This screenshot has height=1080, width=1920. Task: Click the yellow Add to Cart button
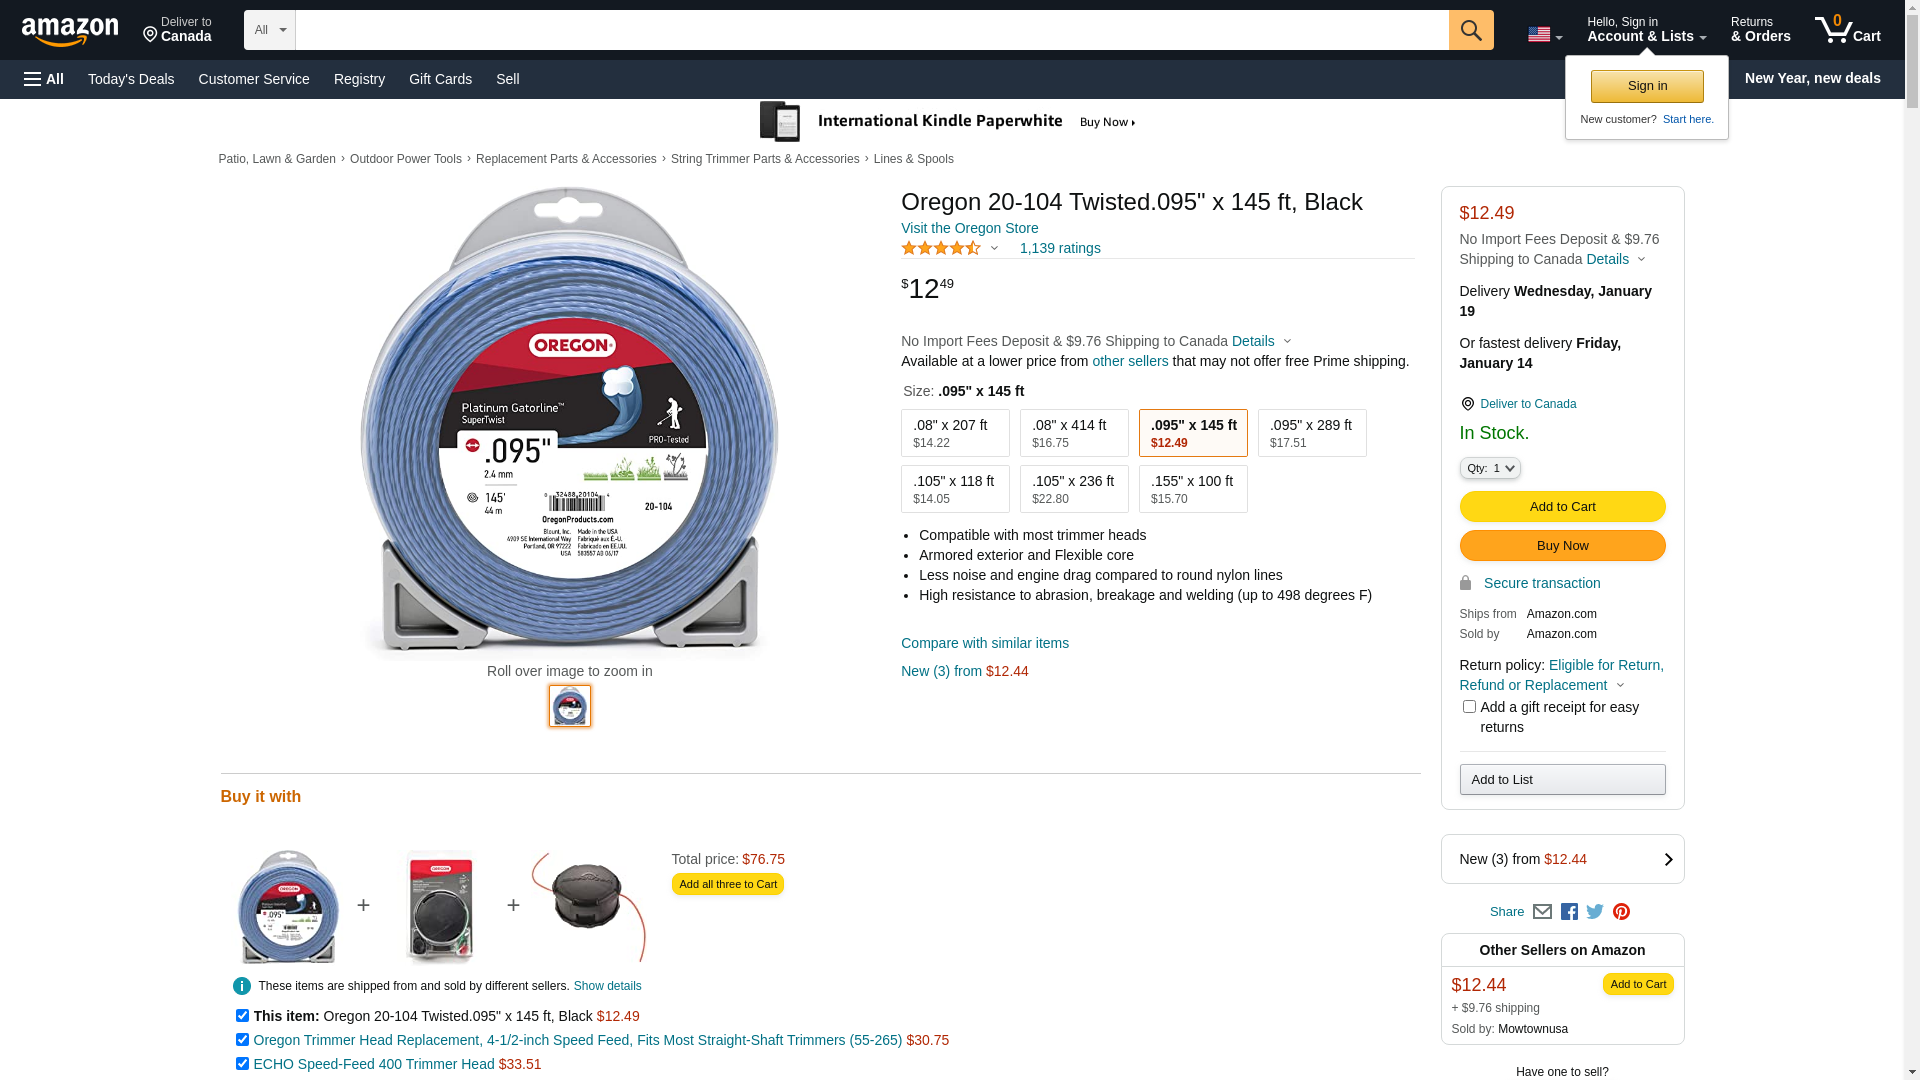[x=1561, y=507]
